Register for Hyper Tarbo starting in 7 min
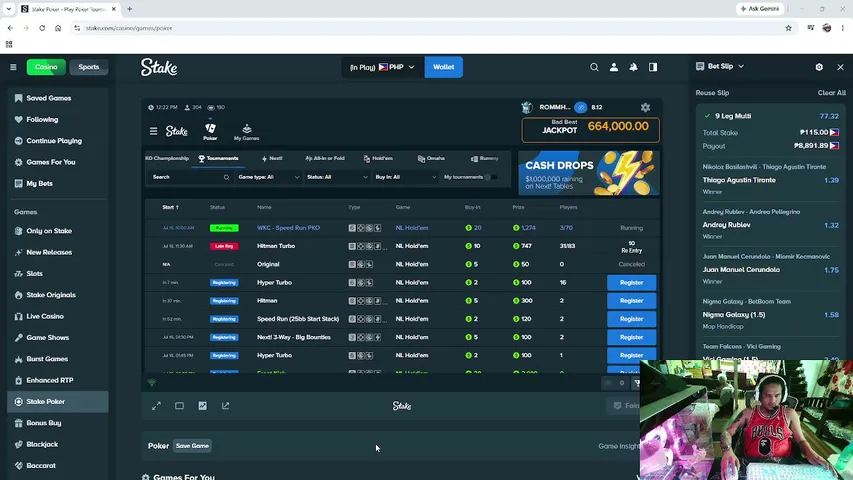 coord(631,282)
